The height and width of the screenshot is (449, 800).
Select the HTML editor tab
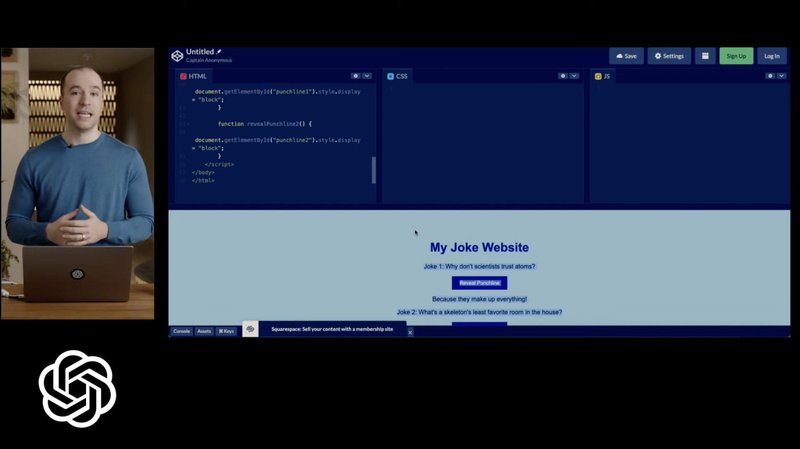point(193,76)
